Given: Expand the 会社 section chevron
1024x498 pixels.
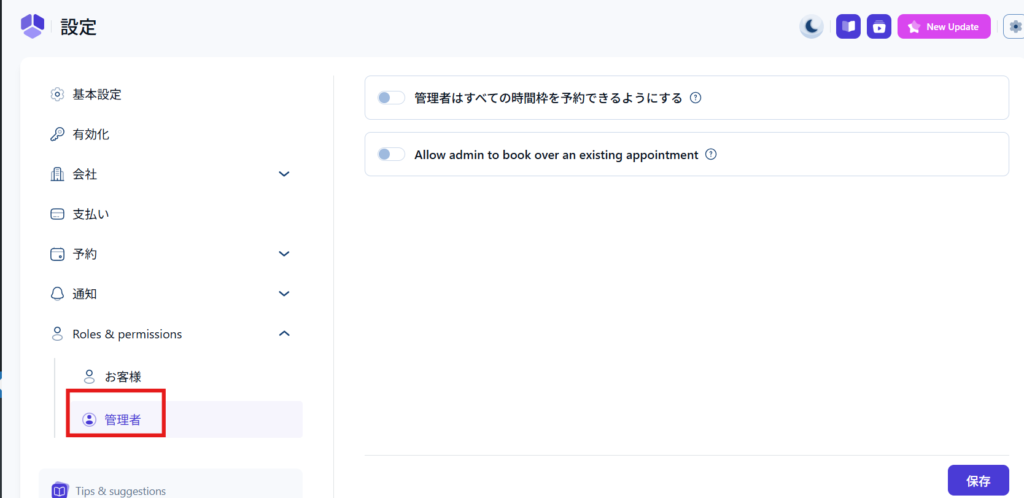Looking at the screenshot, I should click(x=284, y=174).
